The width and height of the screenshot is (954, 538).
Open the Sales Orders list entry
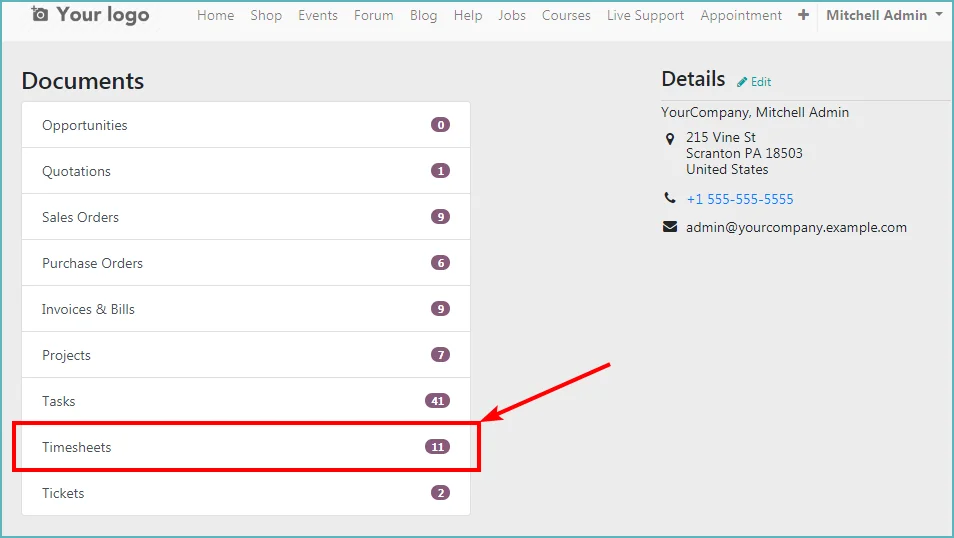(x=246, y=217)
